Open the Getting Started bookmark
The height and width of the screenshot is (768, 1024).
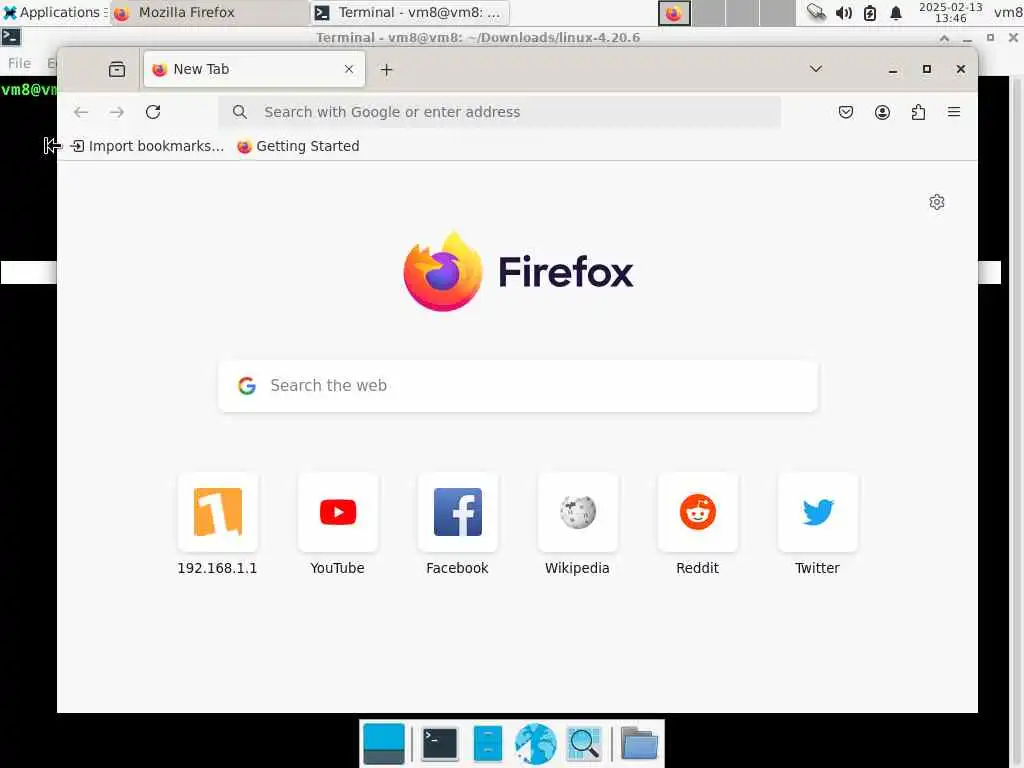coord(298,146)
